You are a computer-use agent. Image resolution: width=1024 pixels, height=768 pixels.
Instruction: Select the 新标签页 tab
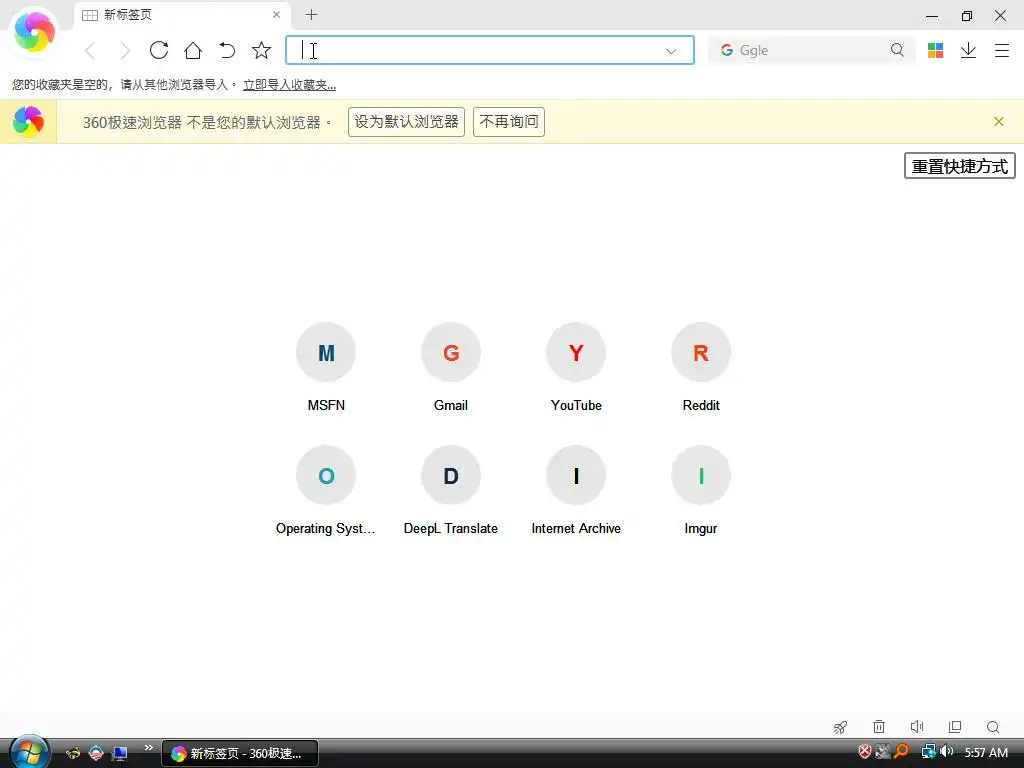[x=182, y=14]
